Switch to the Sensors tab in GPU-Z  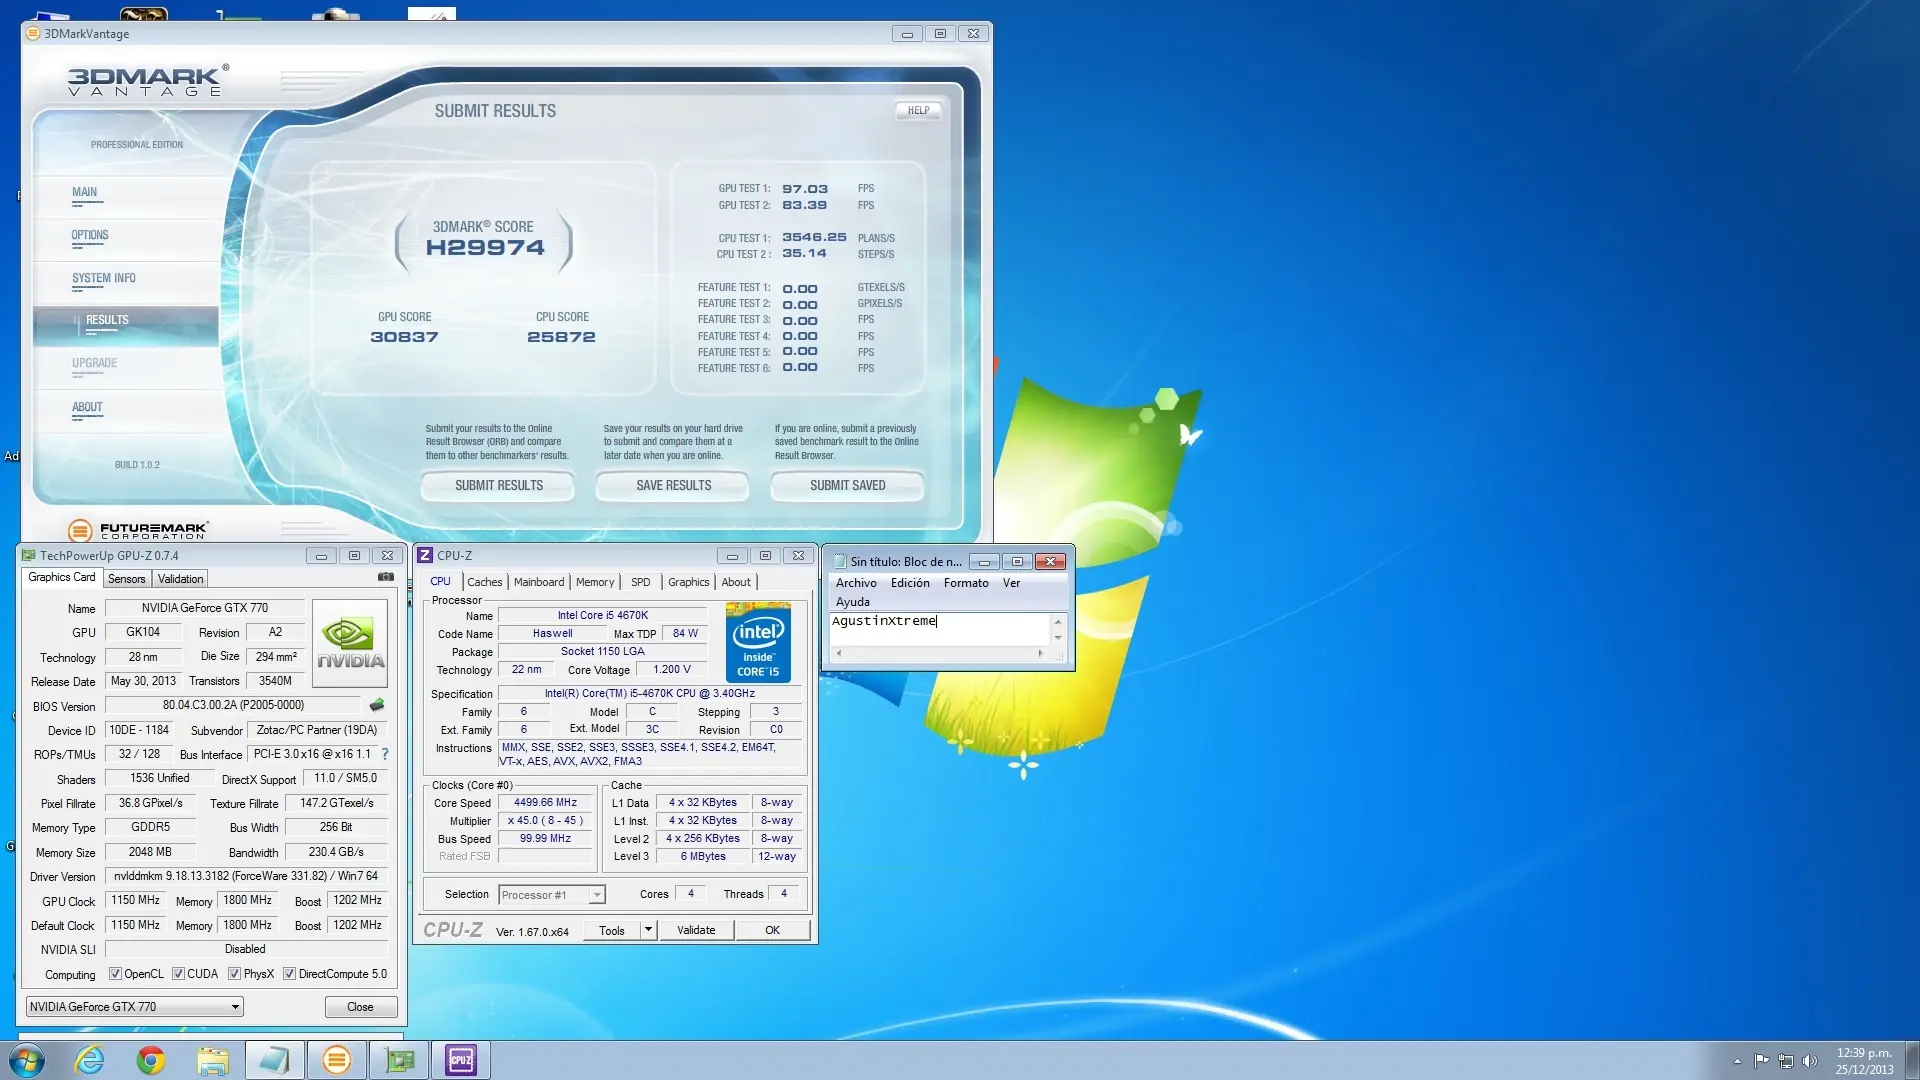pos(127,579)
